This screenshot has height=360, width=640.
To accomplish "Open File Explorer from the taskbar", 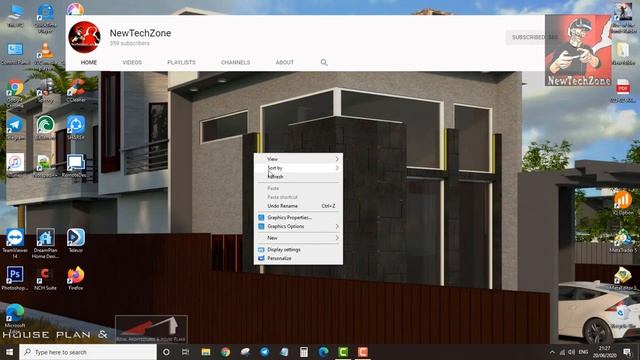I will click(x=206, y=352).
